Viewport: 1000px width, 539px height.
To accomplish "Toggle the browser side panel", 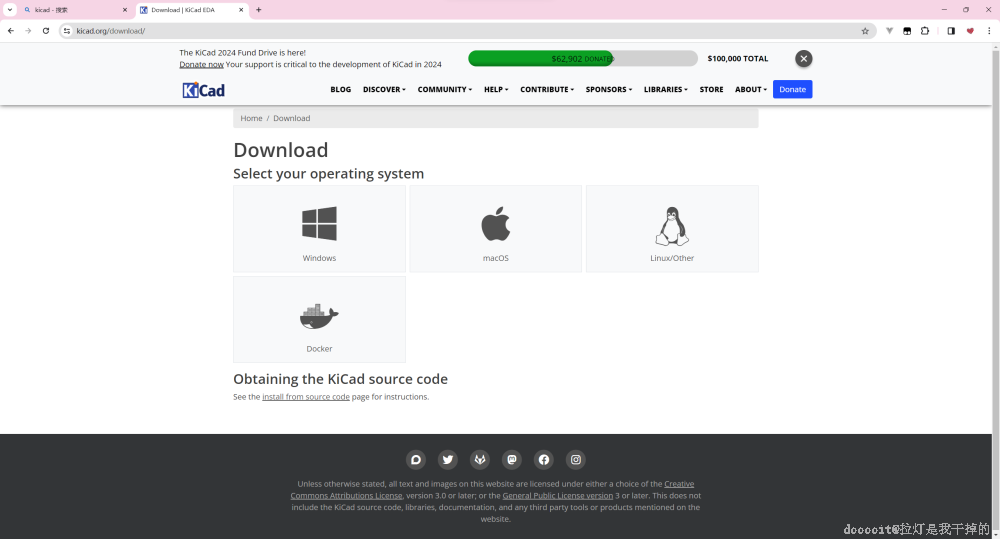I will coord(951,31).
